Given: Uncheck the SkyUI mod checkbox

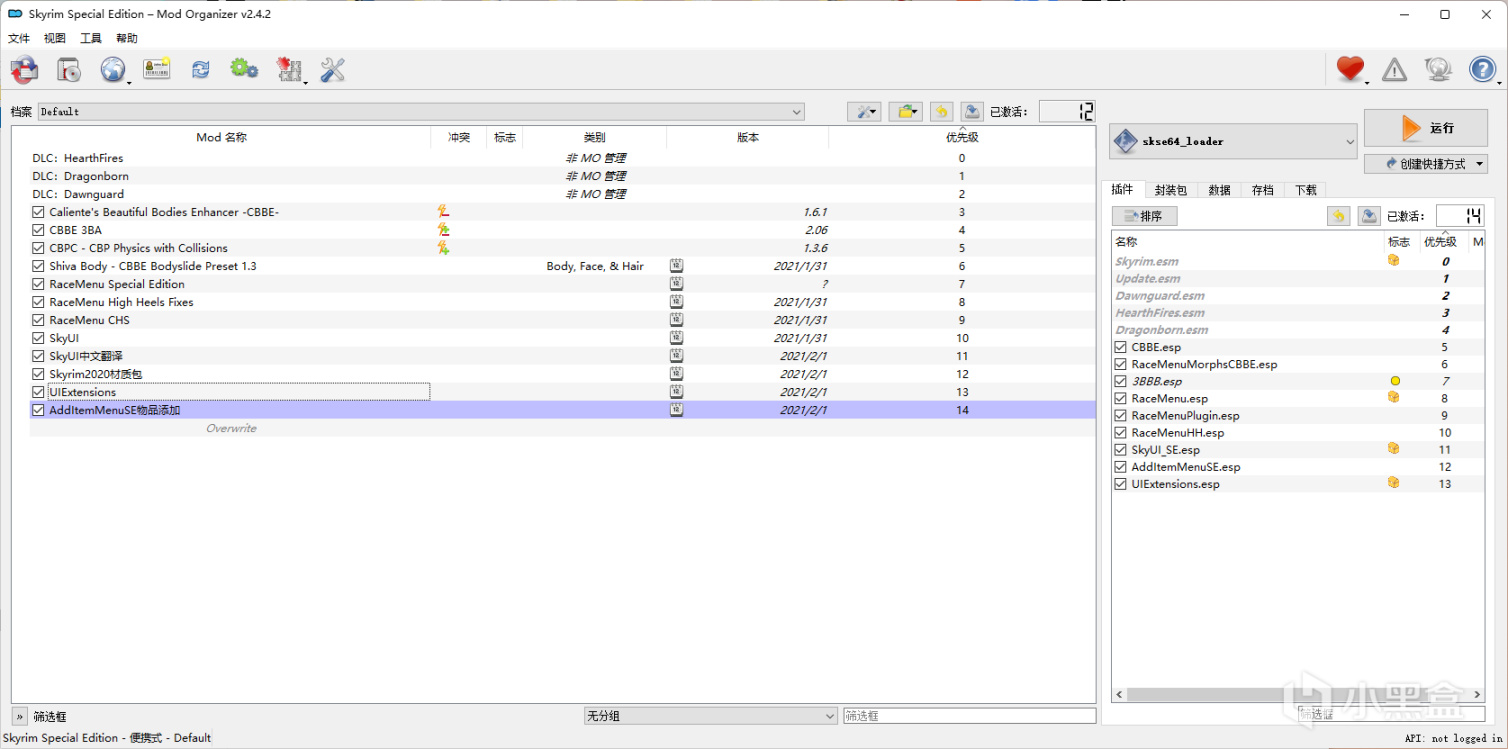Looking at the screenshot, I should (x=38, y=338).
